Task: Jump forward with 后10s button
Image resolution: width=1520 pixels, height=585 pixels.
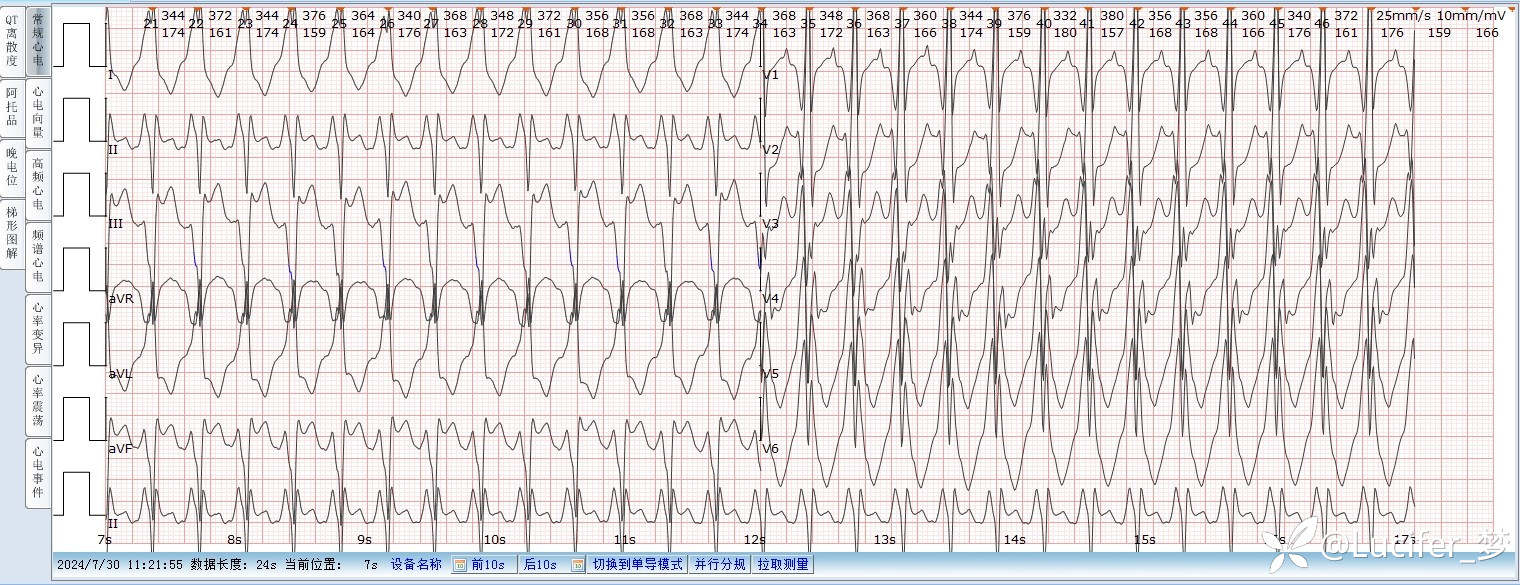Action: point(540,565)
